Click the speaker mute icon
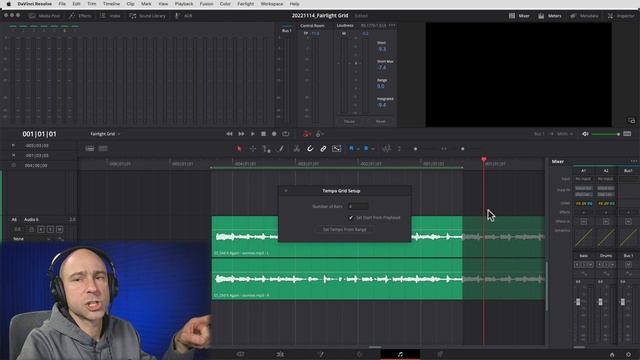640x360 pixels. pos(585,134)
